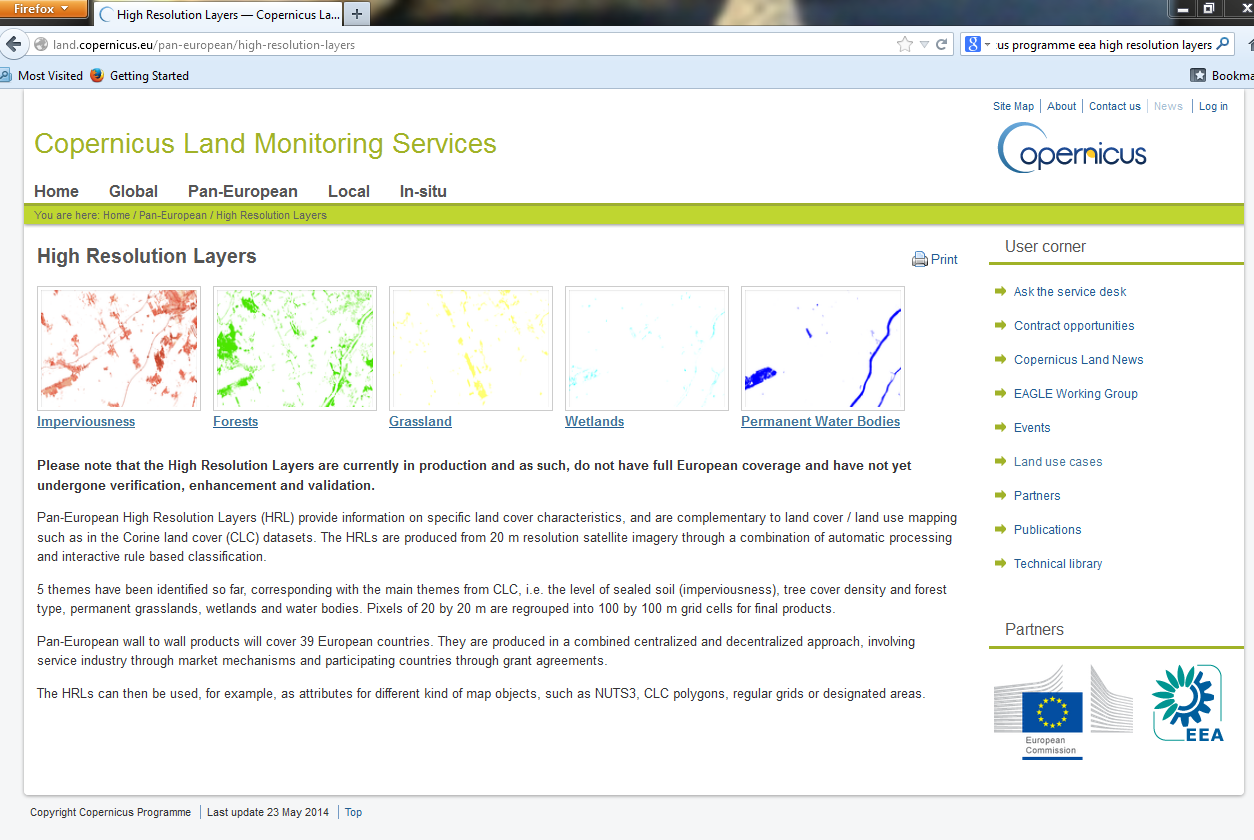The height and width of the screenshot is (840, 1254).
Task: Open the About link in header
Action: tap(1062, 106)
